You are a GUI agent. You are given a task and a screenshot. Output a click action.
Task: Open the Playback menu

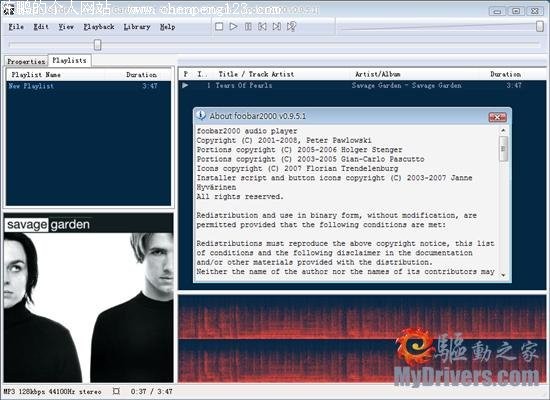99,27
